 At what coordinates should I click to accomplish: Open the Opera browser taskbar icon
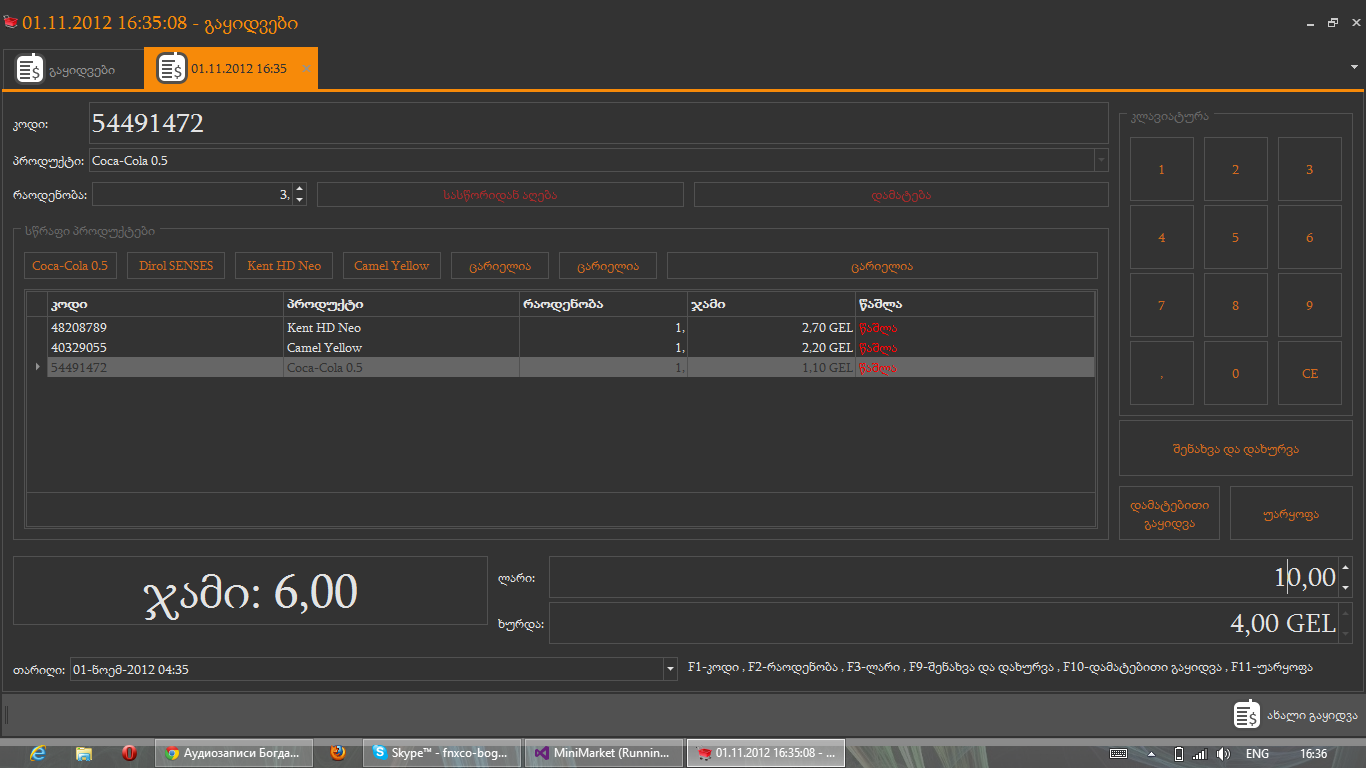point(129,753)
